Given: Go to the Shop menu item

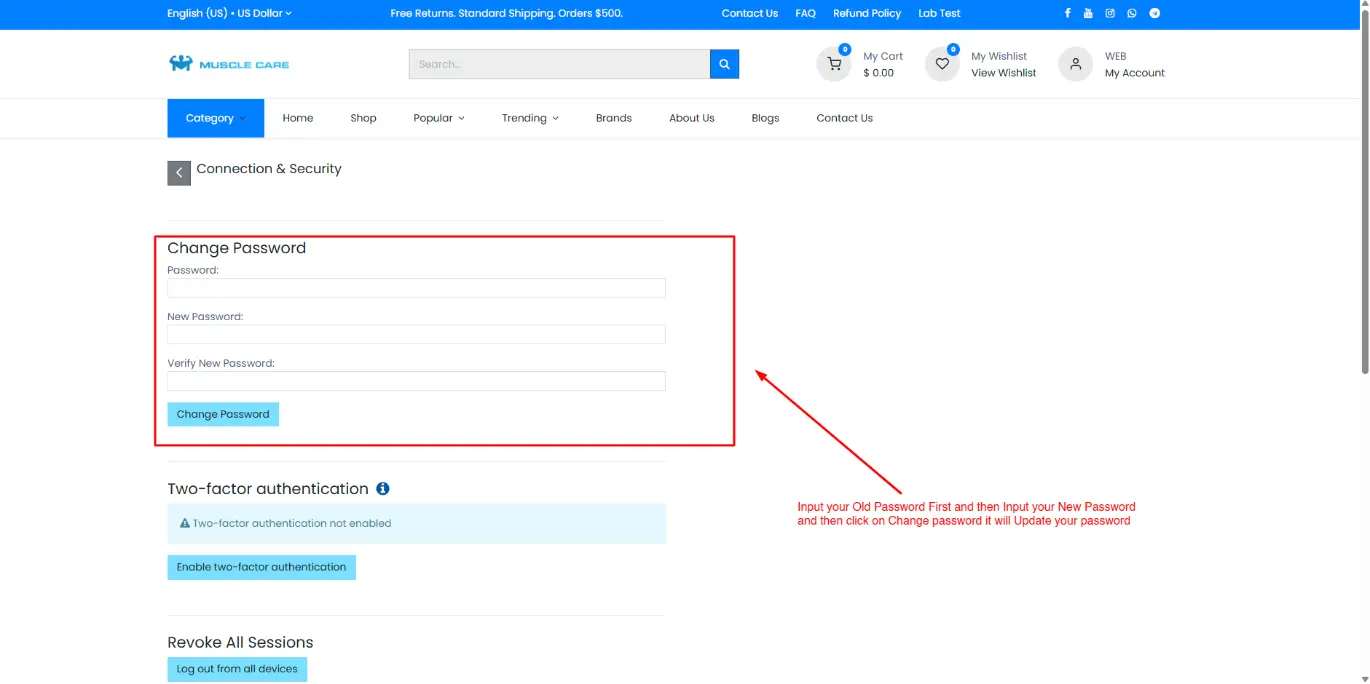Looking at the screenshot, I should 363,118.
